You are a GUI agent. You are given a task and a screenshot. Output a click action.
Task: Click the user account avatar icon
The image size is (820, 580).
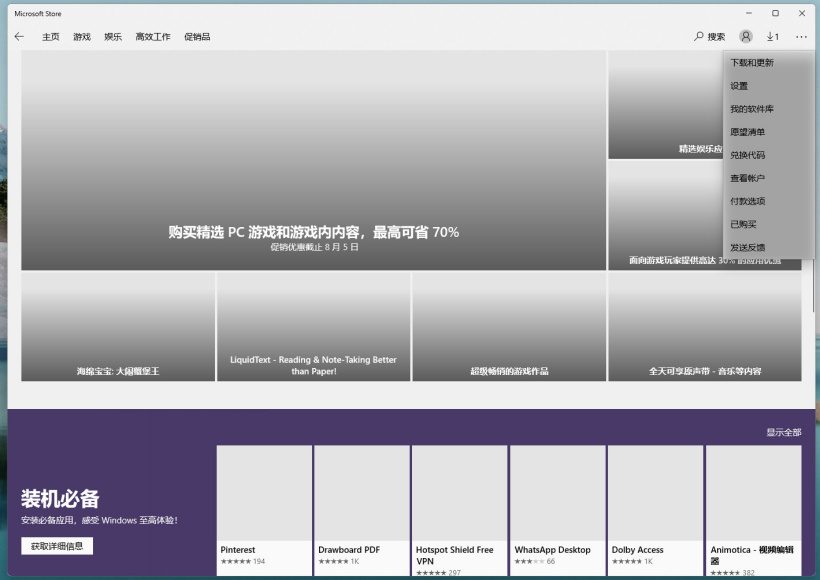746,37
